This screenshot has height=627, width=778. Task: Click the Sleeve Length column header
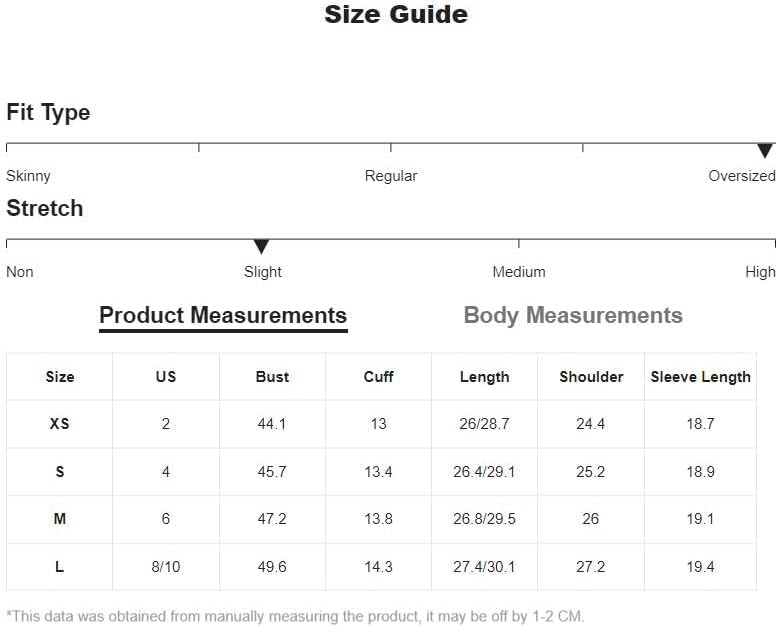click(701, 376)
